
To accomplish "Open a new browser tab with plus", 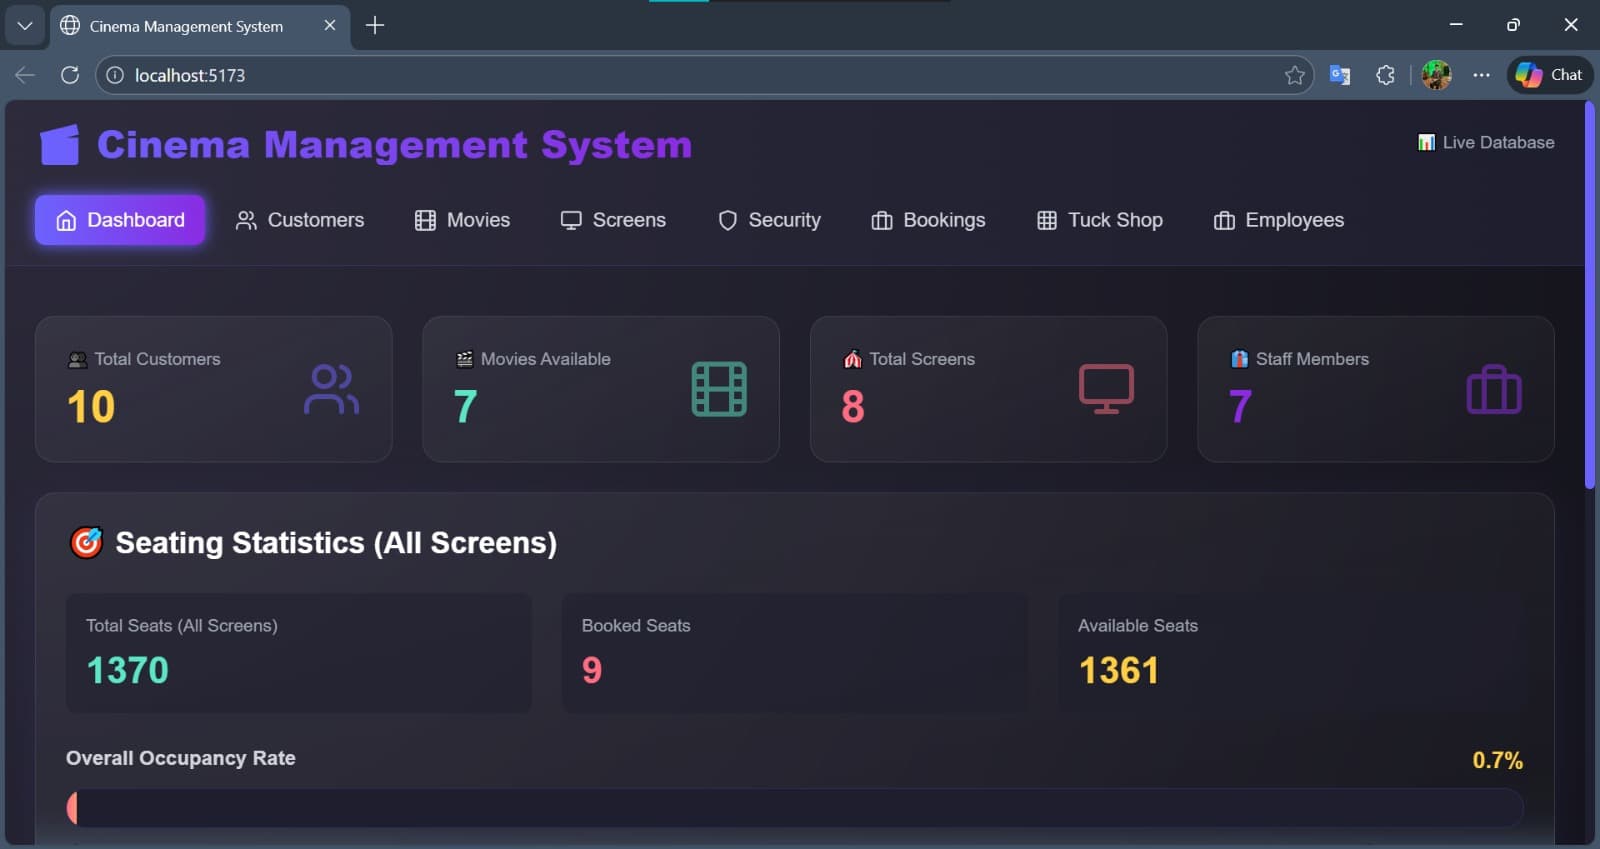I will pyautogui.click(x=375, y=26).
